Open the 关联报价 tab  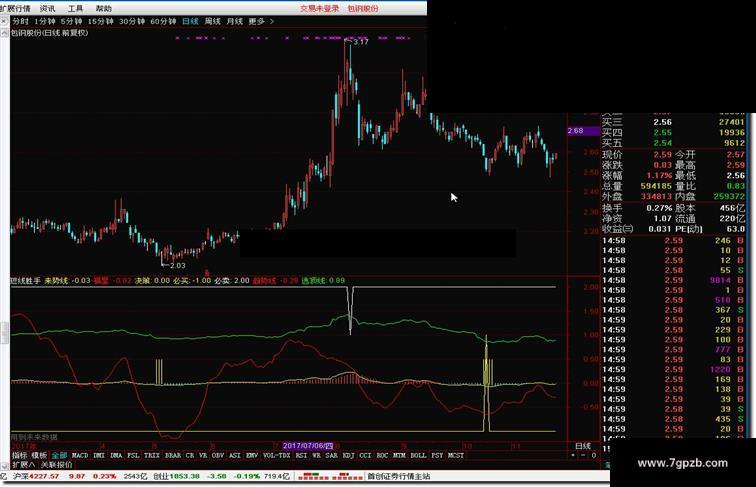pyautogui.click(x=56, y=465)
